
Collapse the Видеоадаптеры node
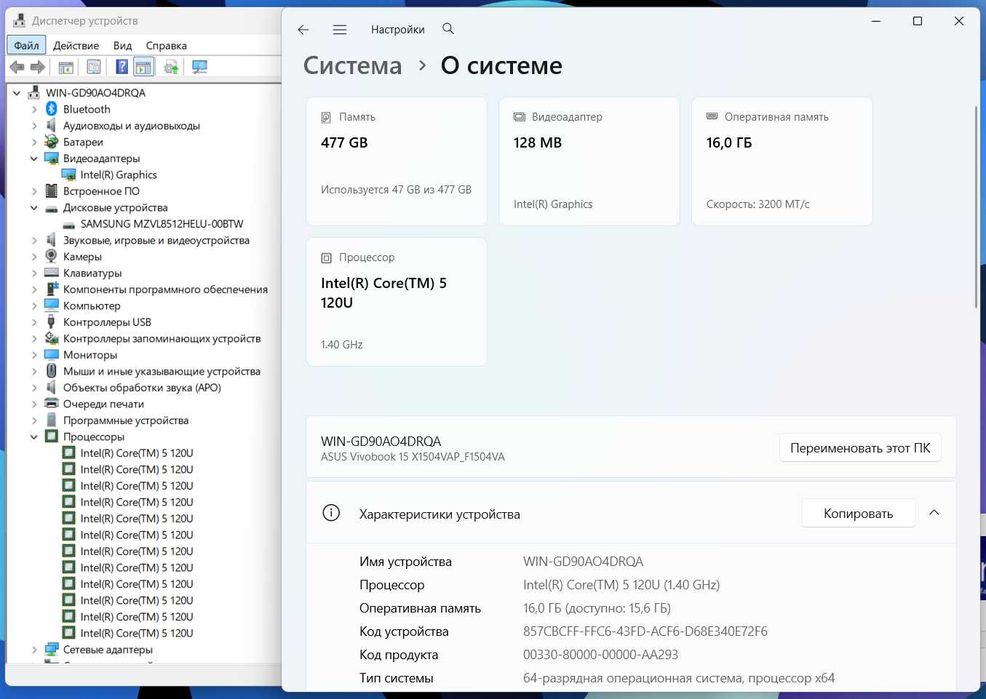[x=34, y=158]
